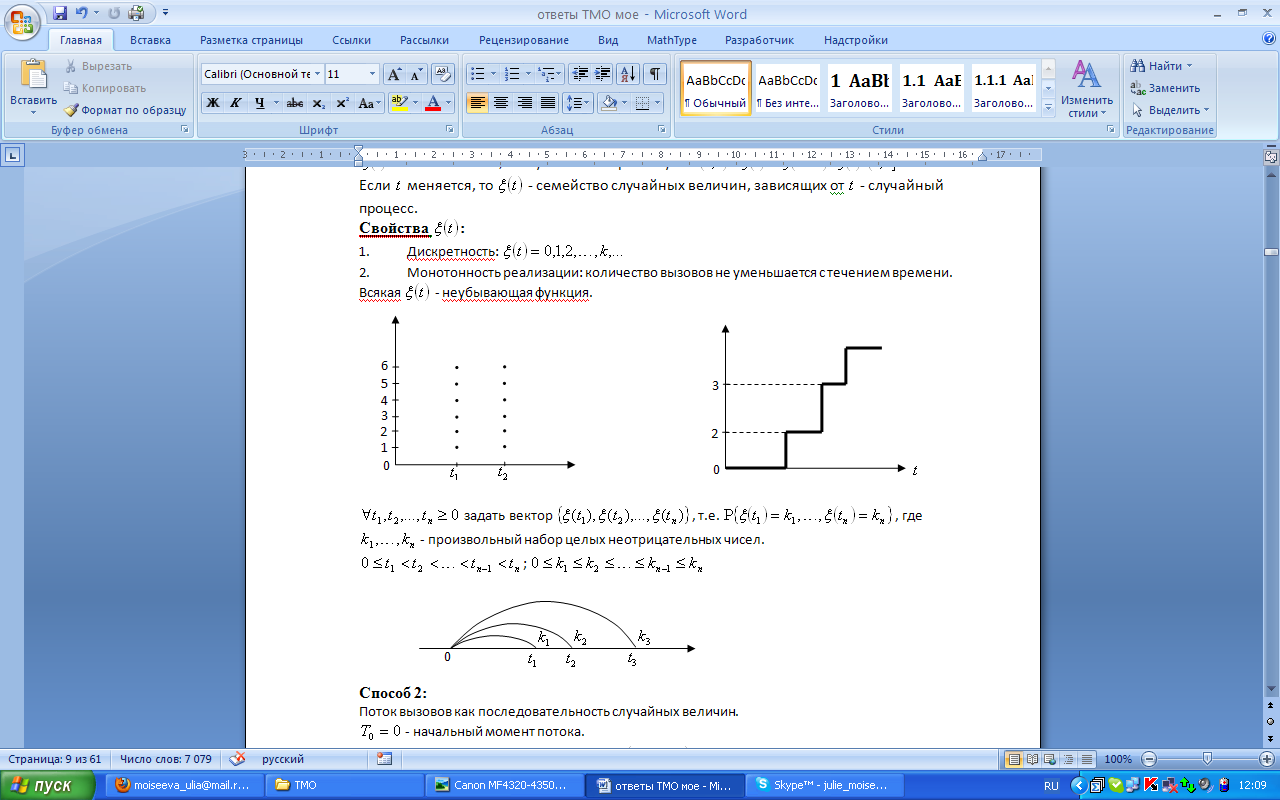Save document via Quick Access toolbar
This screenshot has height=800, width=1280.
pos(60,14)
